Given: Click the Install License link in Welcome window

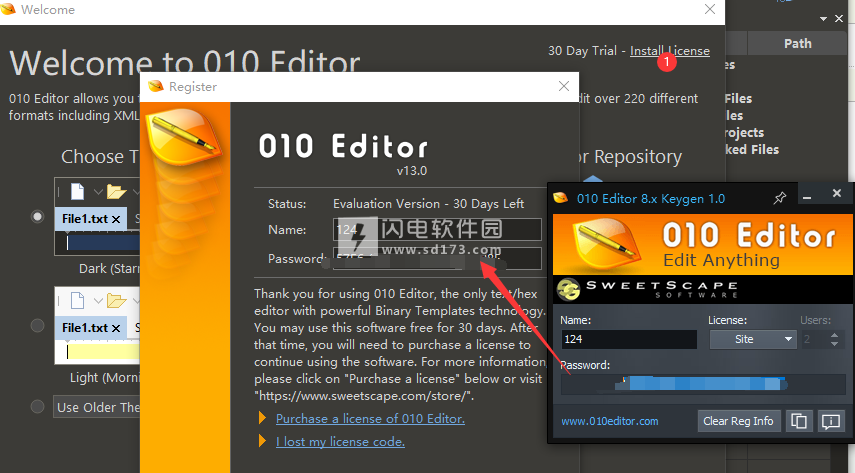Looking at the screenshot, I should coord(670,51).
